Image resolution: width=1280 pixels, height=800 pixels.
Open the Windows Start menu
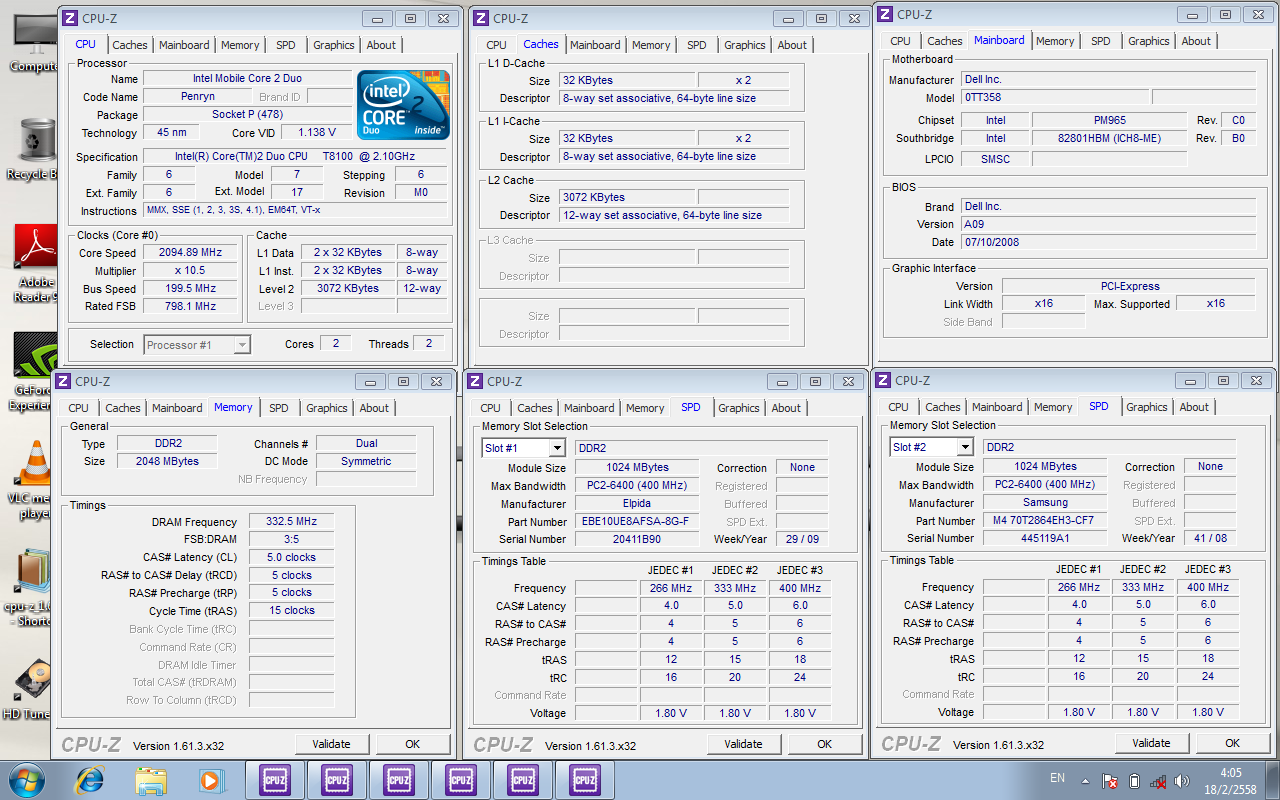25,779
